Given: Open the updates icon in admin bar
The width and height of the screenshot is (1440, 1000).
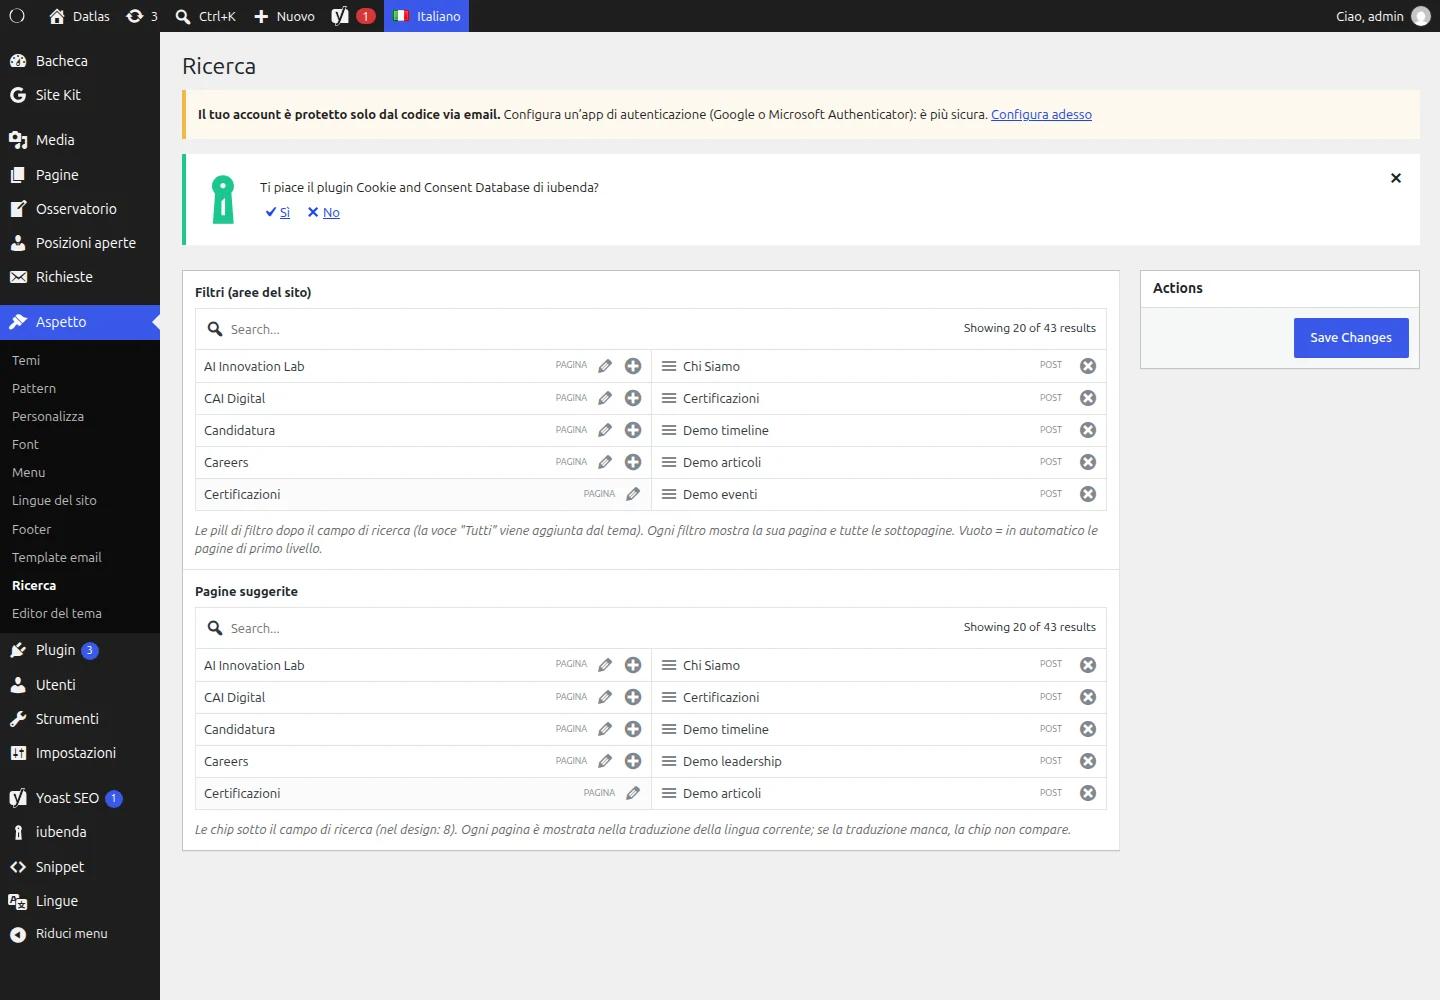Looking at the screenshot, I should (x=142, y=16).
